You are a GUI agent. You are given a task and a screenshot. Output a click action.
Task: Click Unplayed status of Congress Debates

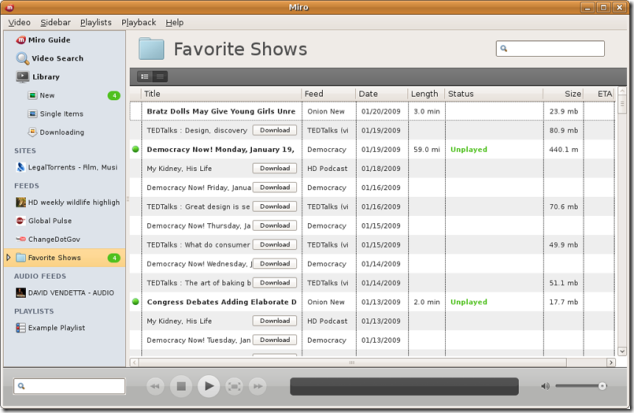tap(469, 302)
